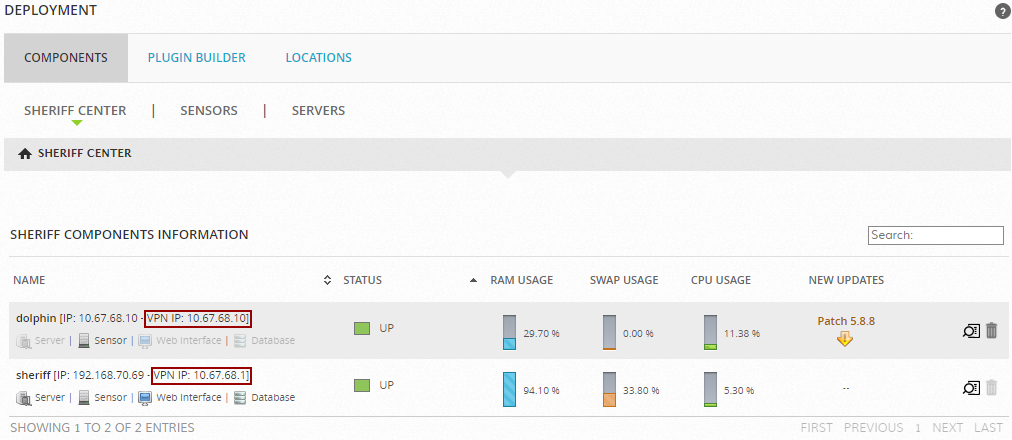The image size is (1012, 440).
Task: Open the Locations tab
Action: click(318, 58)
